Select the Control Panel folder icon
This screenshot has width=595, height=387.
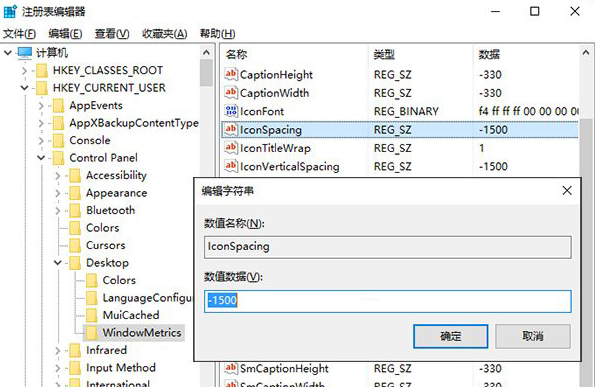pos(58,158)
